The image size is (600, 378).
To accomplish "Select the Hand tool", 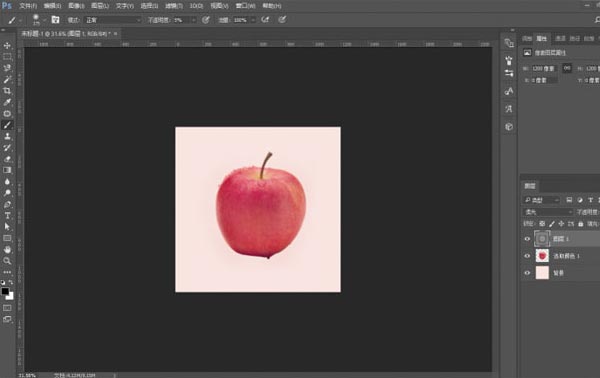I will point(7,250).
